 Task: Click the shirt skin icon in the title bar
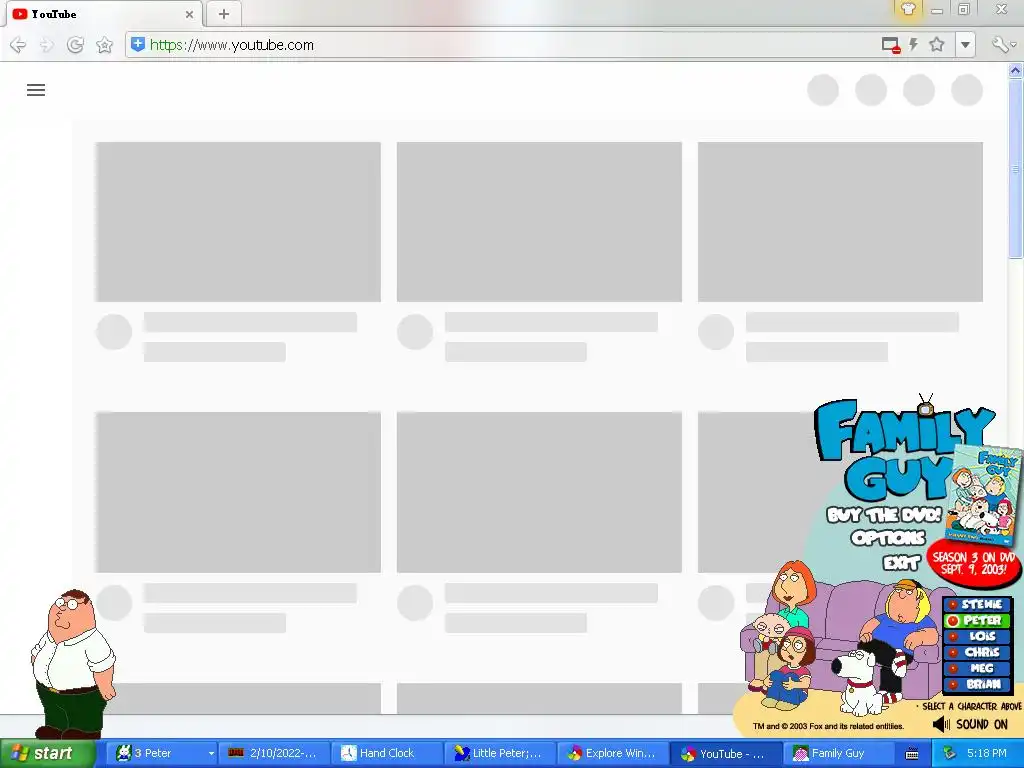click(908, 9)
